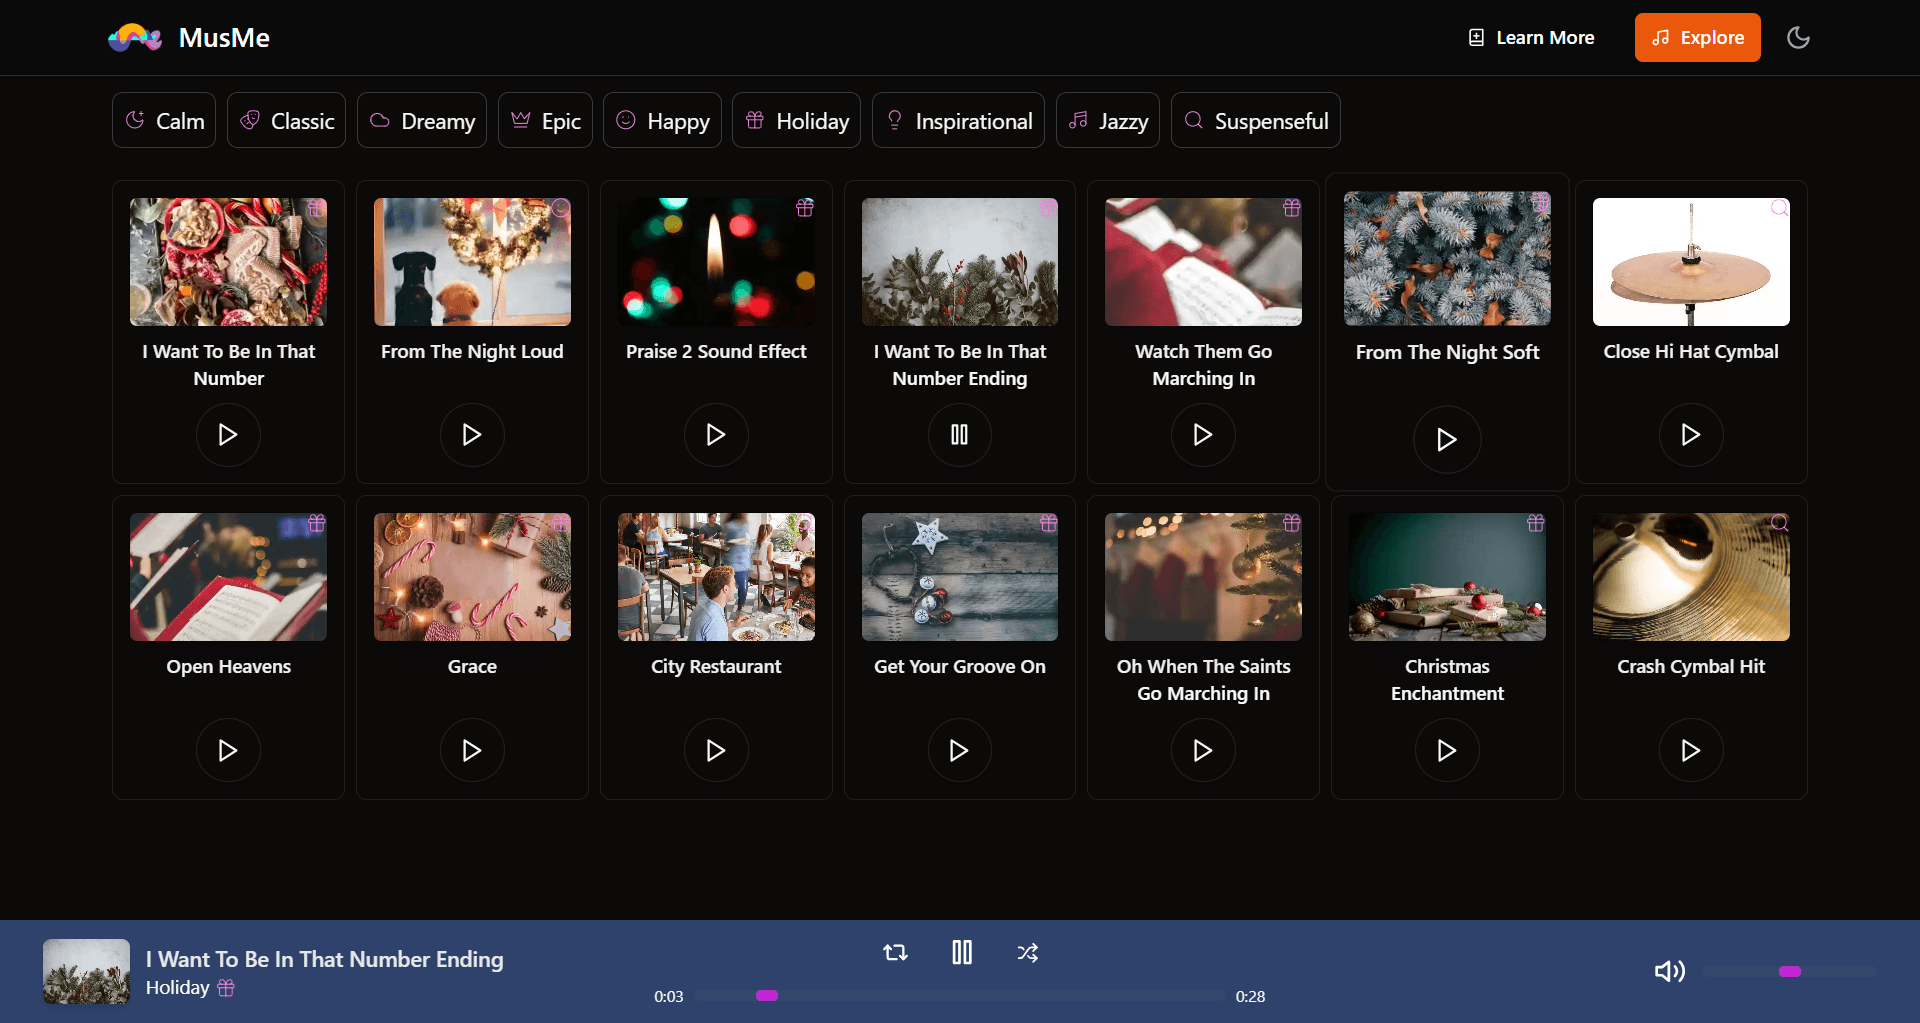
Task: Click the magnifier icon on Close Hi Hat Cymbal card
Action: pos(1779,208)
